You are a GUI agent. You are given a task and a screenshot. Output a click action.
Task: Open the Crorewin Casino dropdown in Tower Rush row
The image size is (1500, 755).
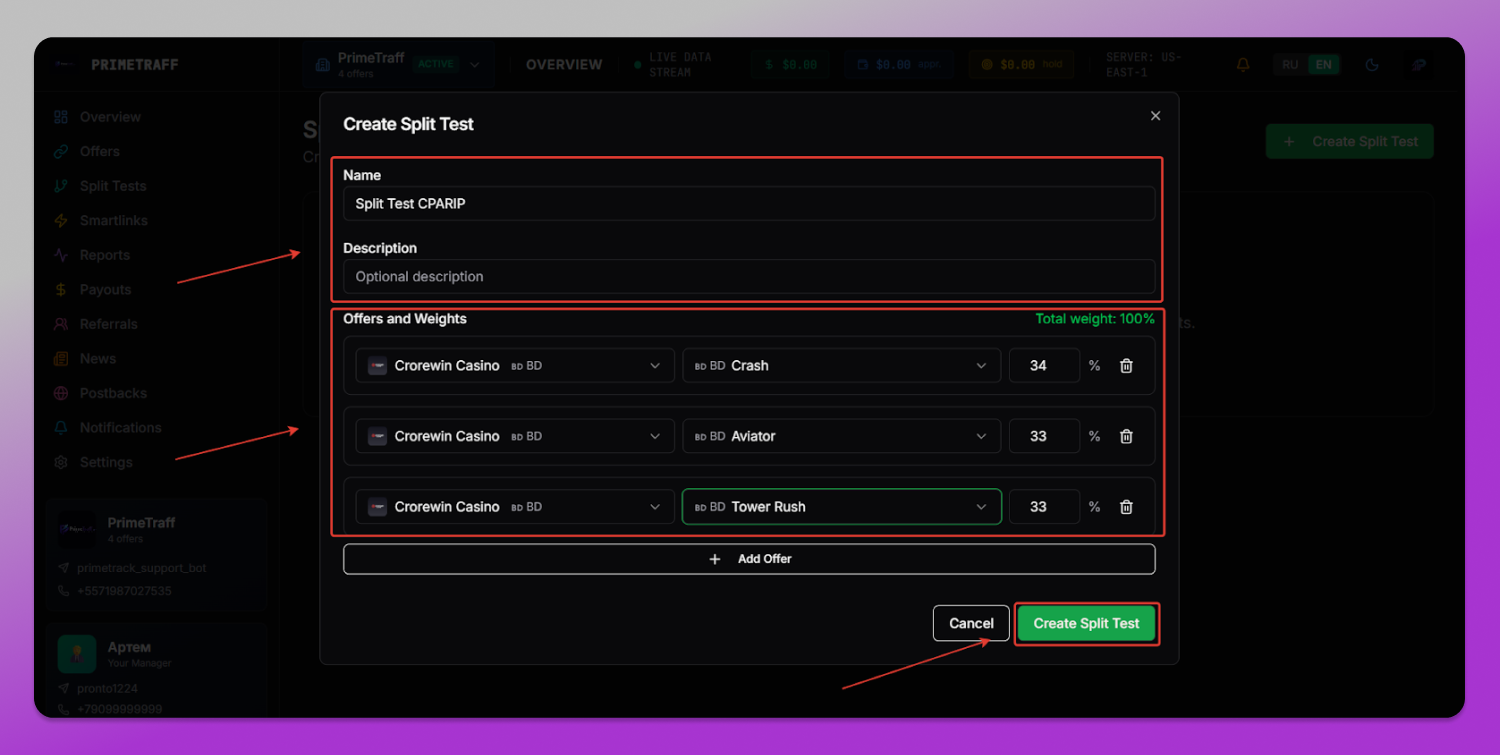click(x=514, y=507)
